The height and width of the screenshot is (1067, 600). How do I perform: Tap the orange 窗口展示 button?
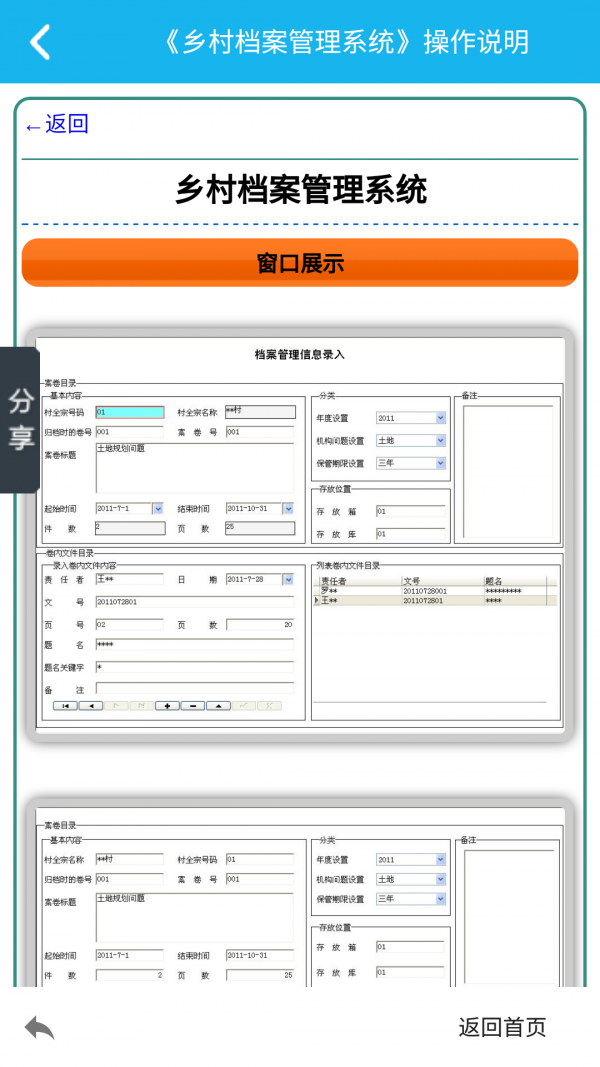click(300, 263)
